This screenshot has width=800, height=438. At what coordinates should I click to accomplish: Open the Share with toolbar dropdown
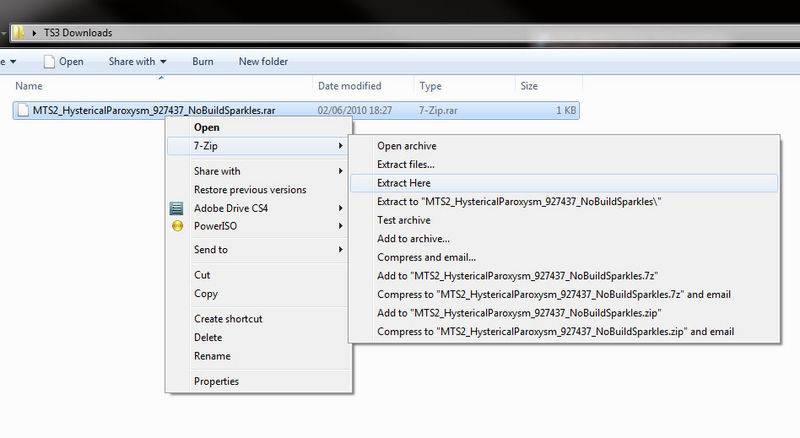click(137, 61)
